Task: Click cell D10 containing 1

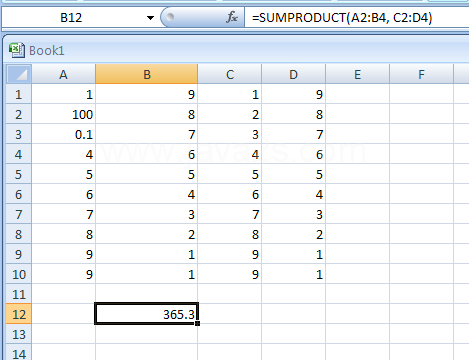Action: tap(293, 274)
